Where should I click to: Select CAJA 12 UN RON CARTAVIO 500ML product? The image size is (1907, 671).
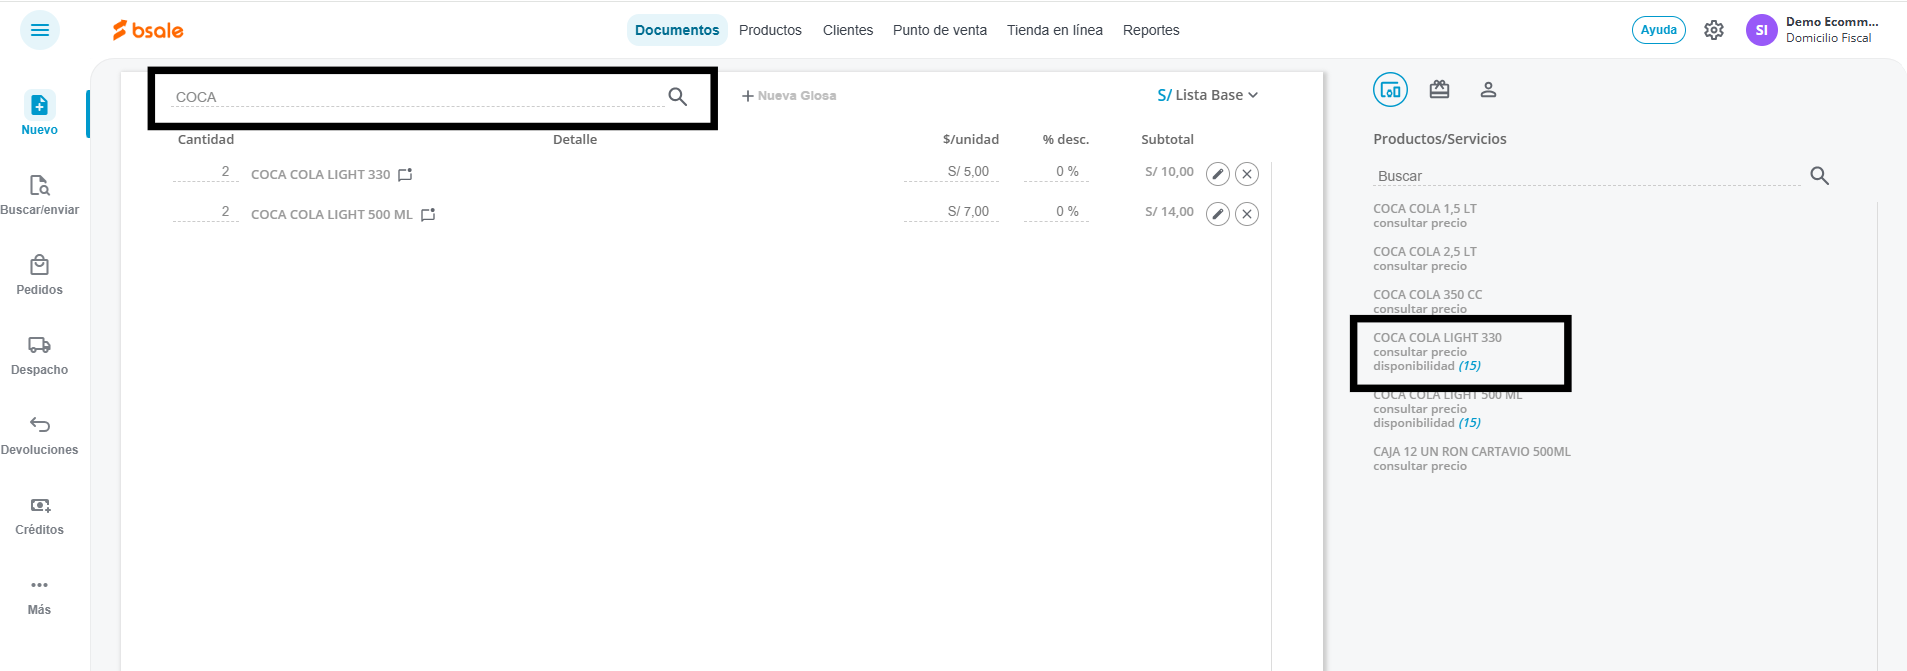(x=1472, y=452)
